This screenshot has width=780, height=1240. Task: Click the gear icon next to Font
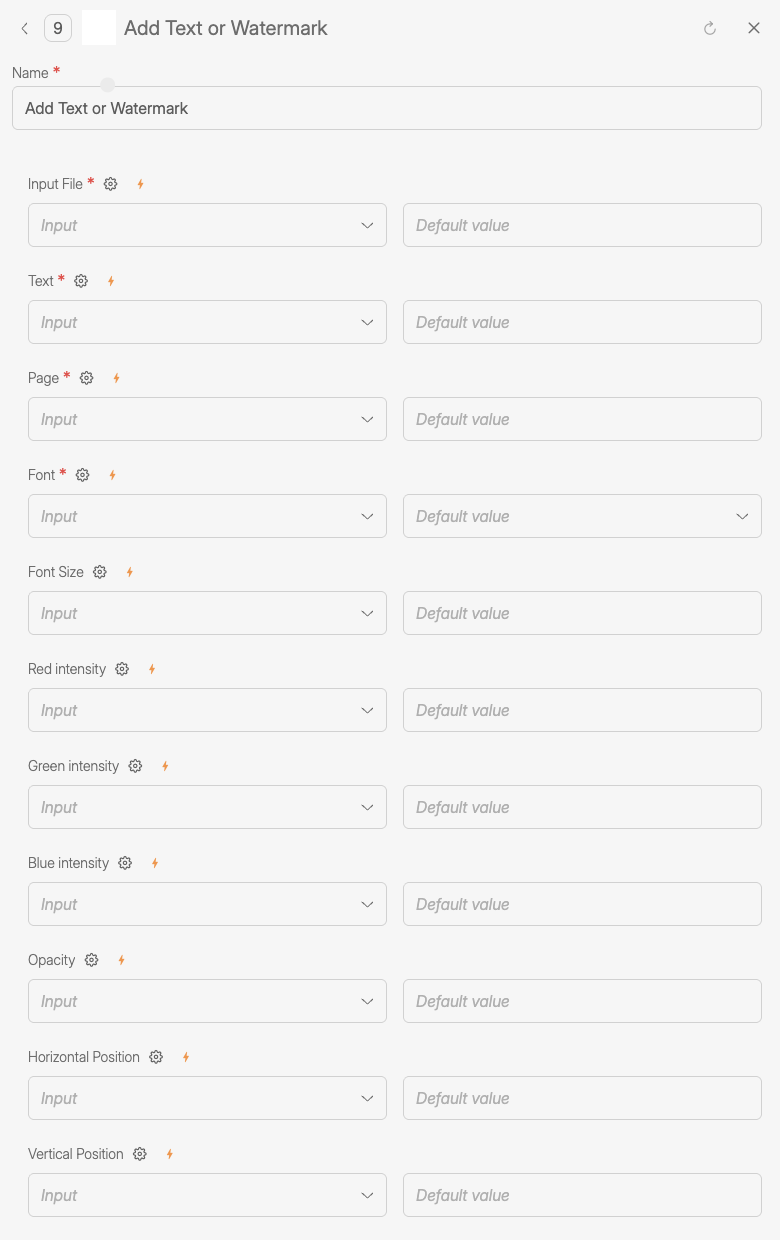[82, 475]
